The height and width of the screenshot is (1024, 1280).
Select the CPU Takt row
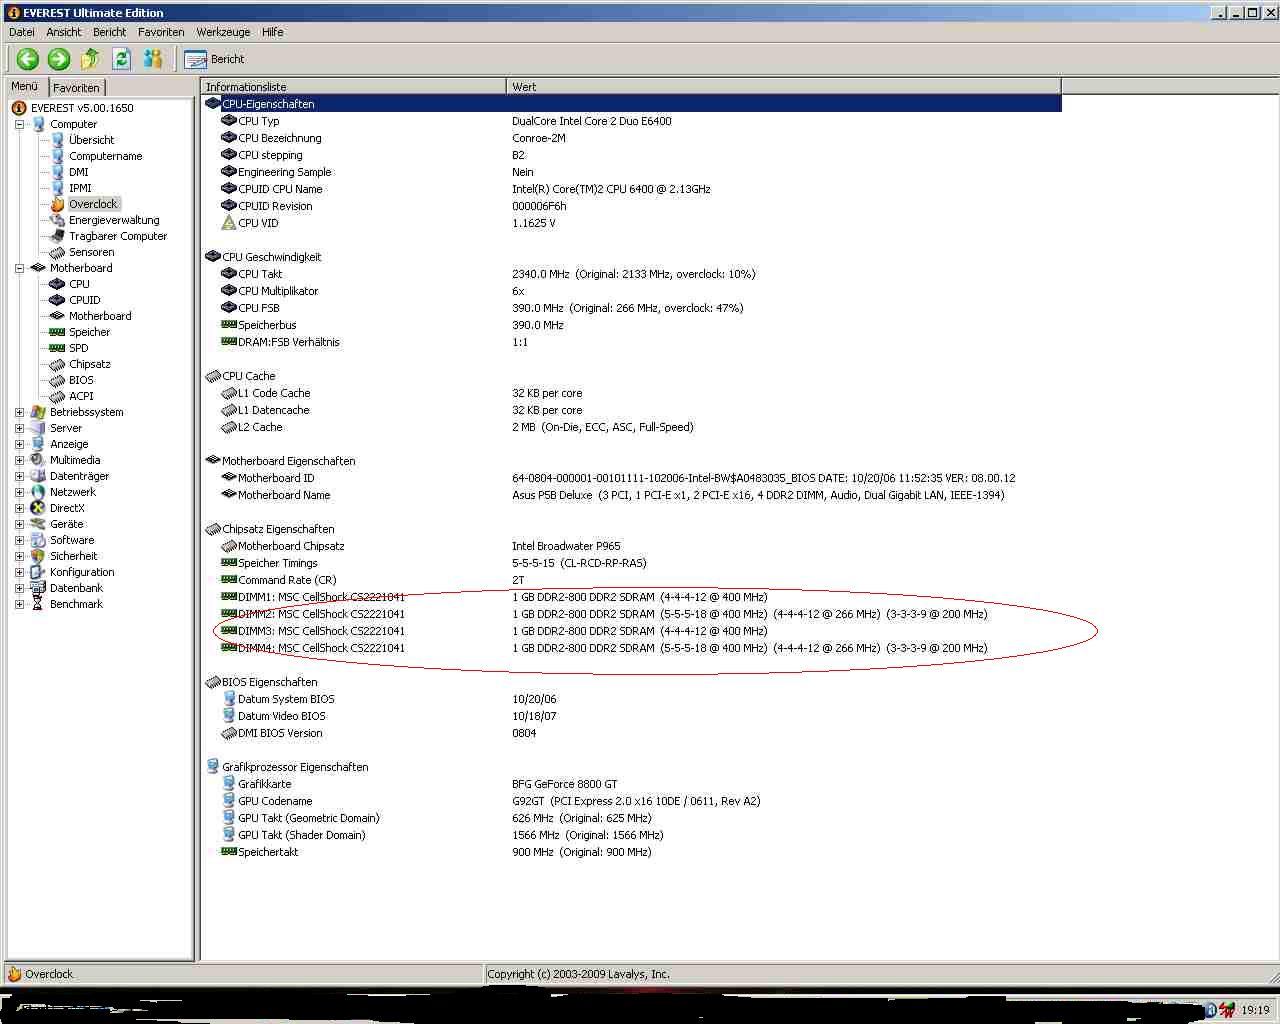tap(632, 274)
